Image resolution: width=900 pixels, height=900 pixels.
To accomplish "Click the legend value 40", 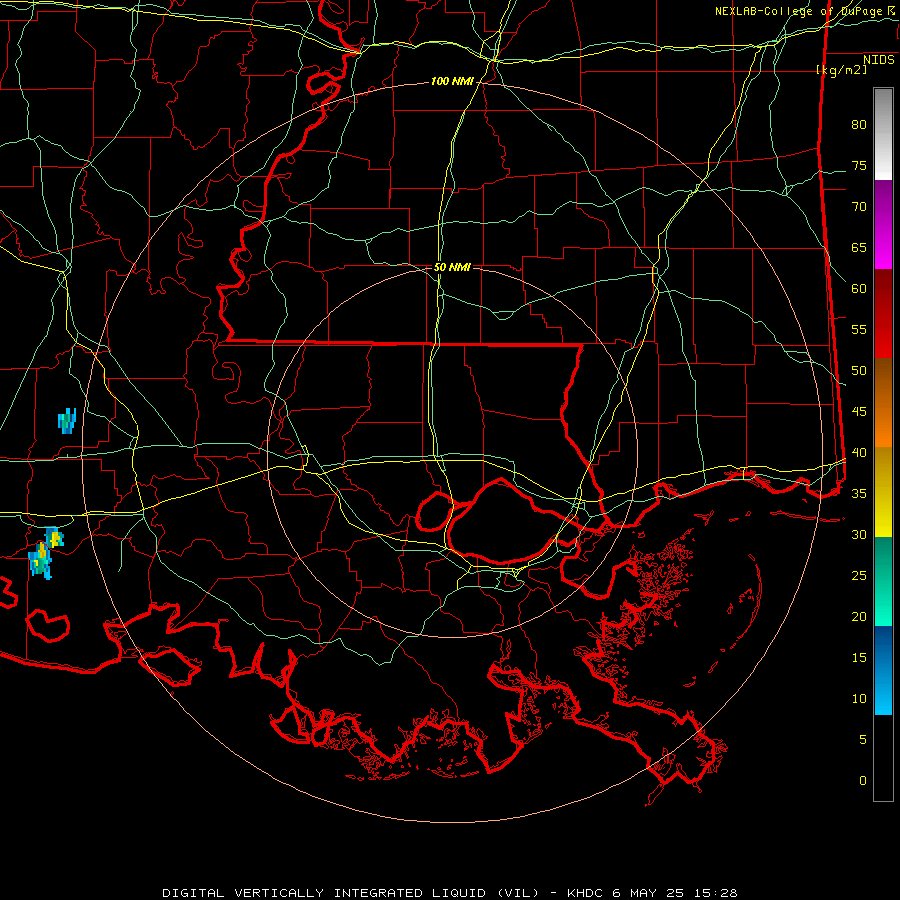I will point(859,453).
